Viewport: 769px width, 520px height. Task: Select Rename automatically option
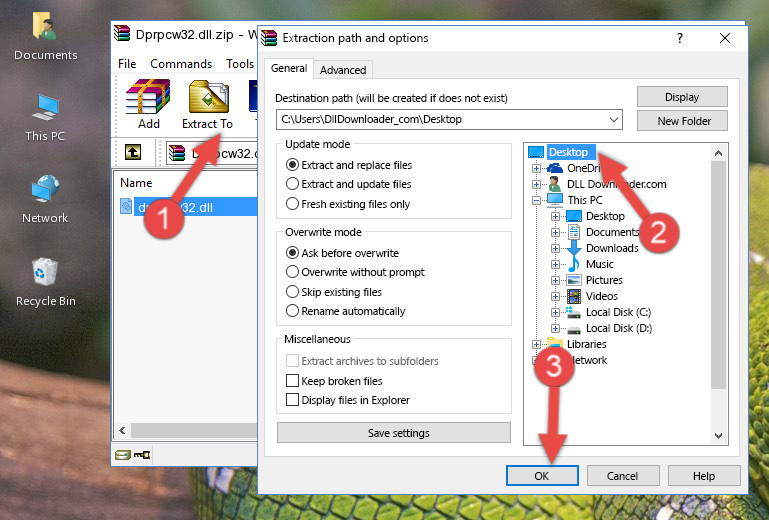[345, 311]
